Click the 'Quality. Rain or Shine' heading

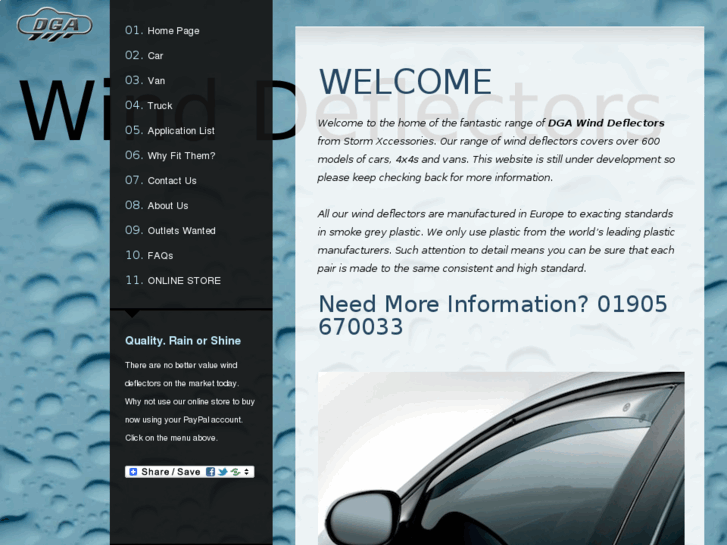click(x=183, y=341)
